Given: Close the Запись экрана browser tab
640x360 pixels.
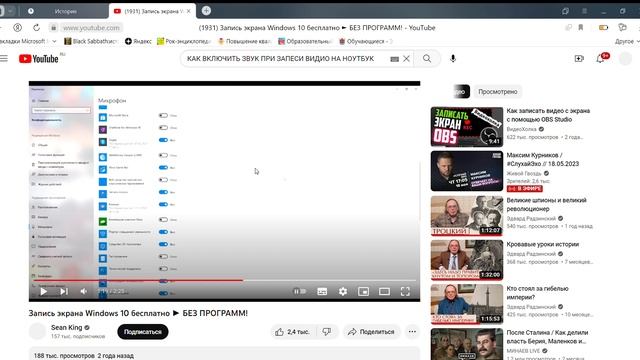Looking at the screenshot, I should 189,11.
